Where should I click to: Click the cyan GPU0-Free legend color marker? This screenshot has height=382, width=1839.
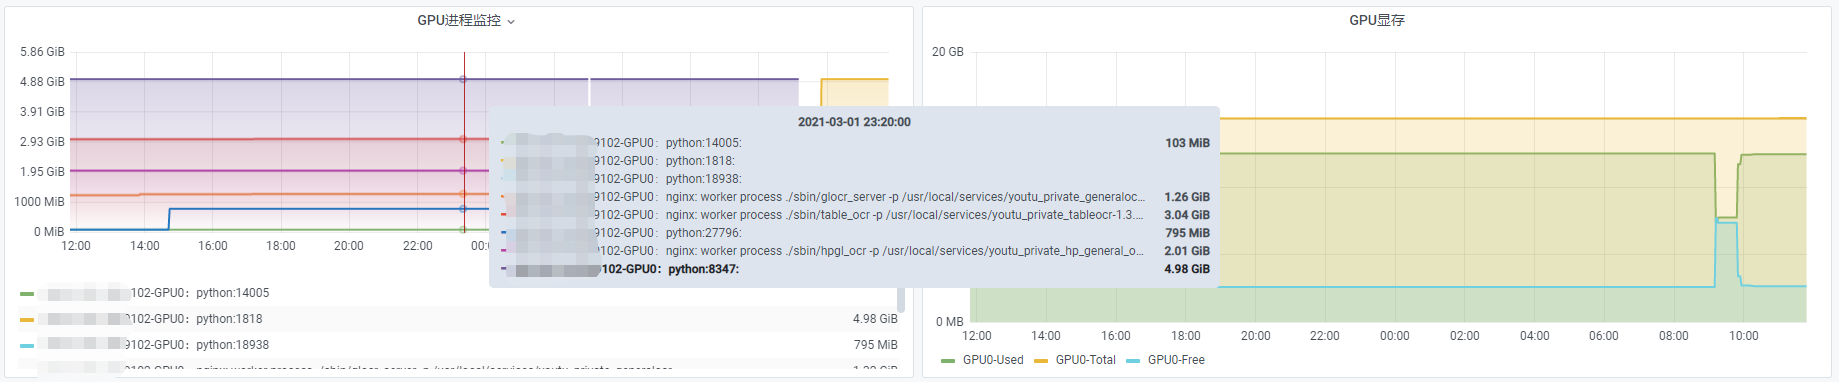(x=1133, y=361)
